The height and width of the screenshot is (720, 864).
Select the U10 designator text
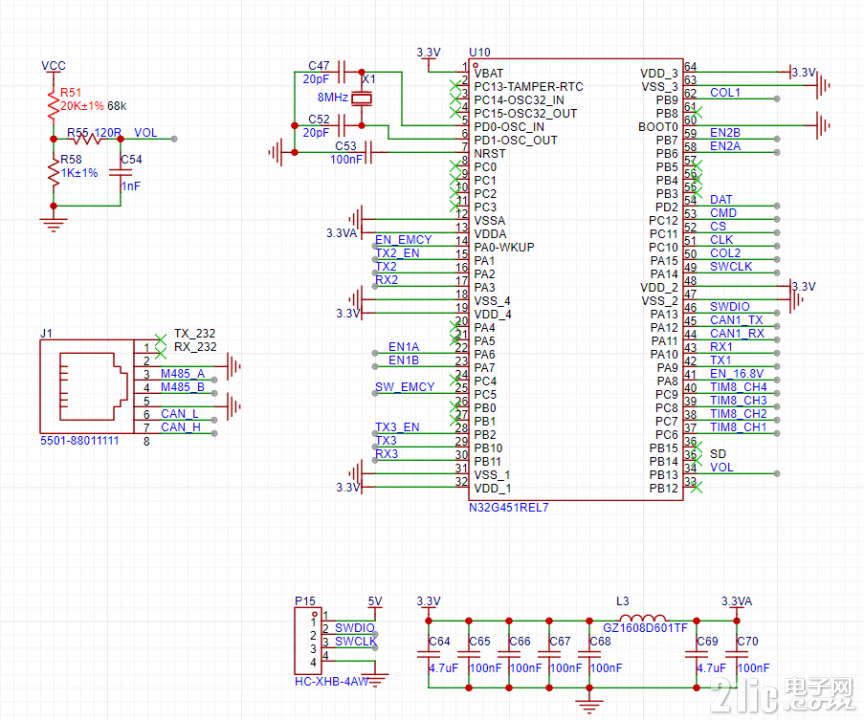tap(479, 52)
